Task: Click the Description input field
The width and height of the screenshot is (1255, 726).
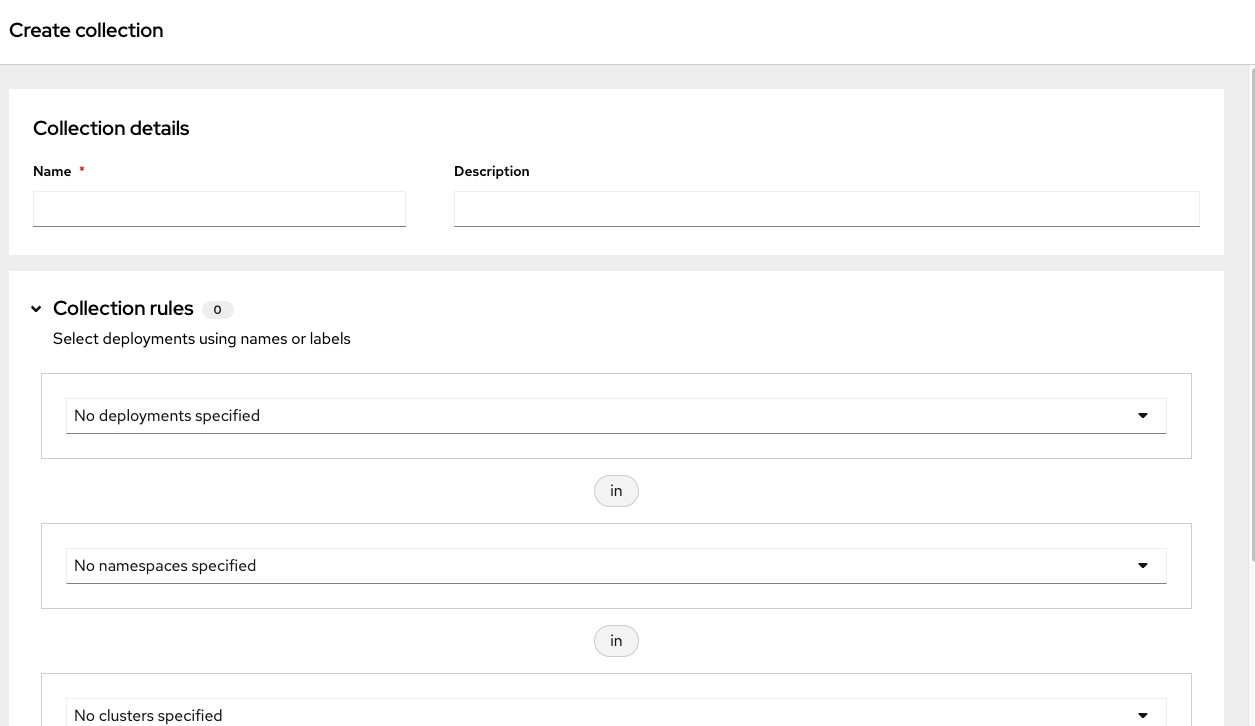Action: coord(826,209)
